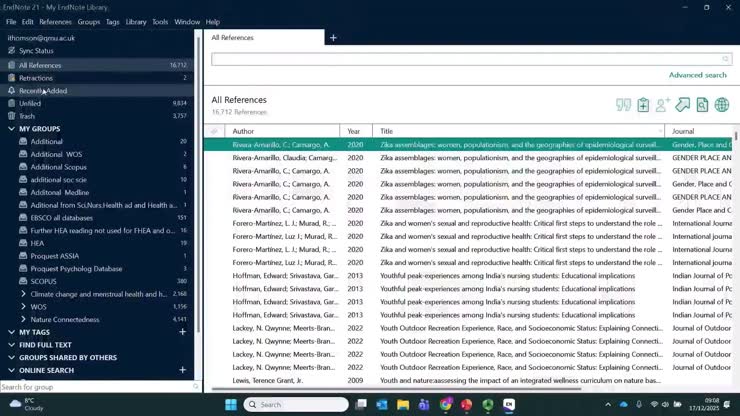Open the References menu

55,22
